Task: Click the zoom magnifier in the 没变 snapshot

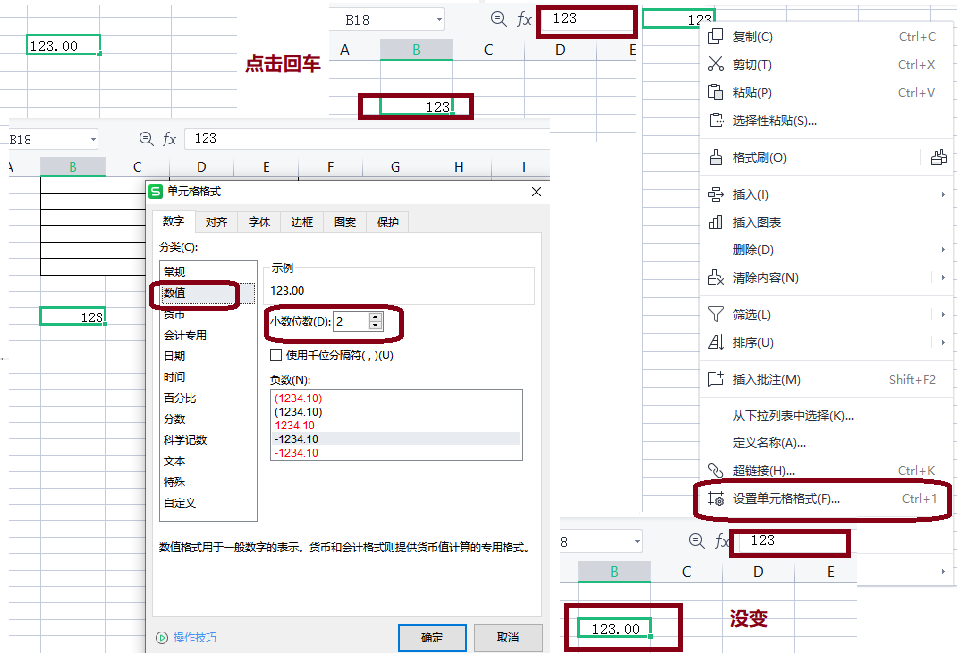Action: [x=696, y=541]
